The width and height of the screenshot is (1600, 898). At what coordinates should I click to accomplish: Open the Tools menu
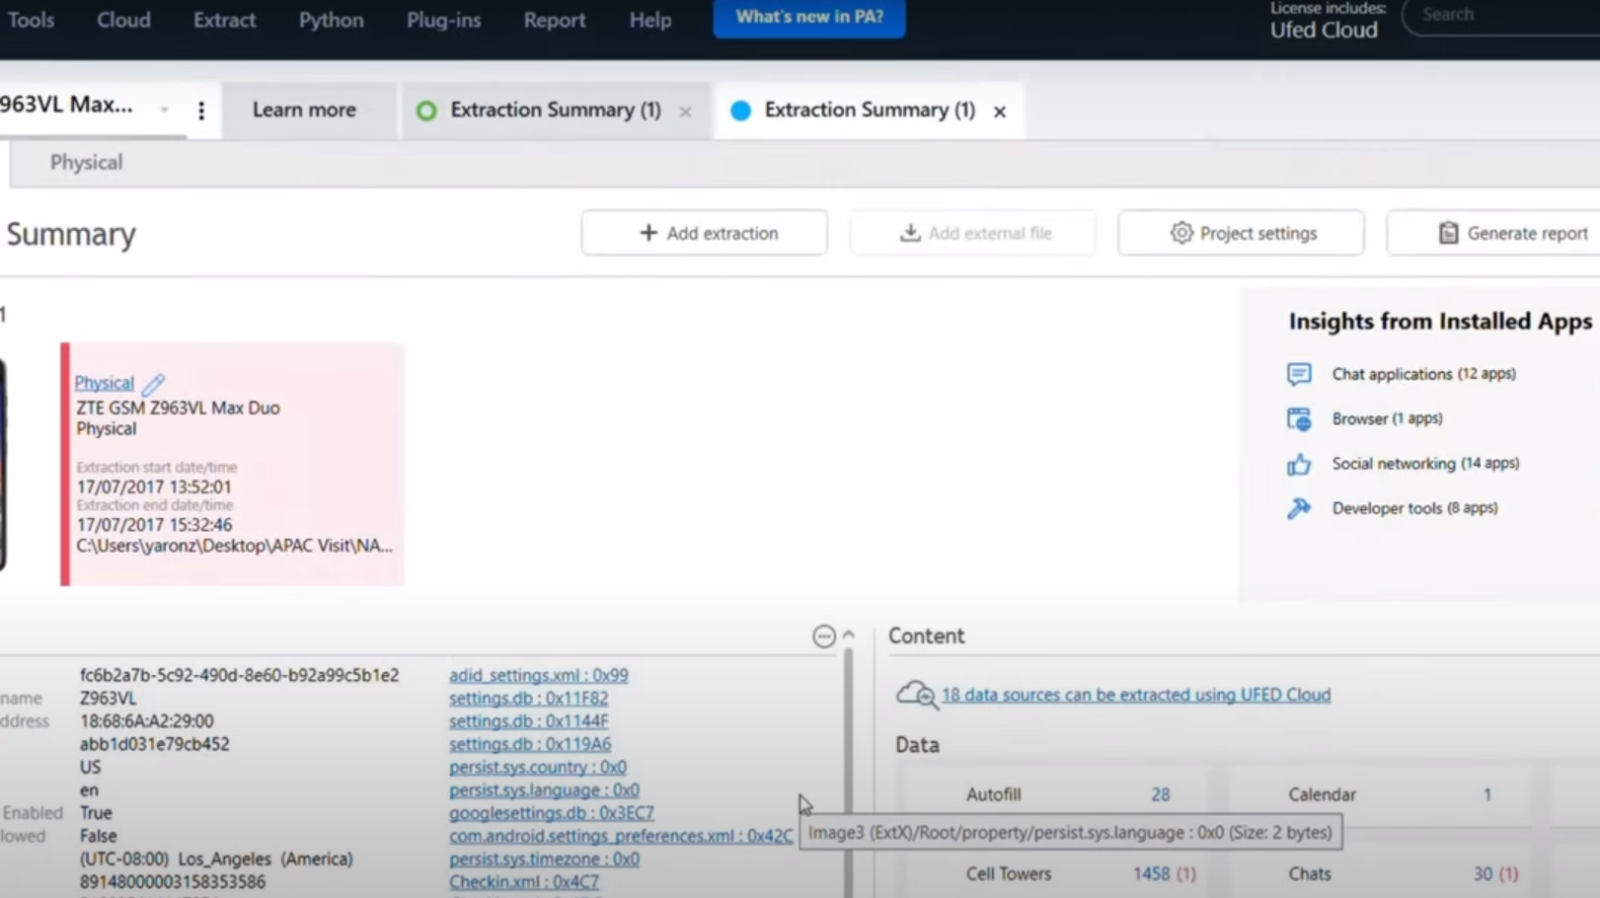[x=31, y=20]
